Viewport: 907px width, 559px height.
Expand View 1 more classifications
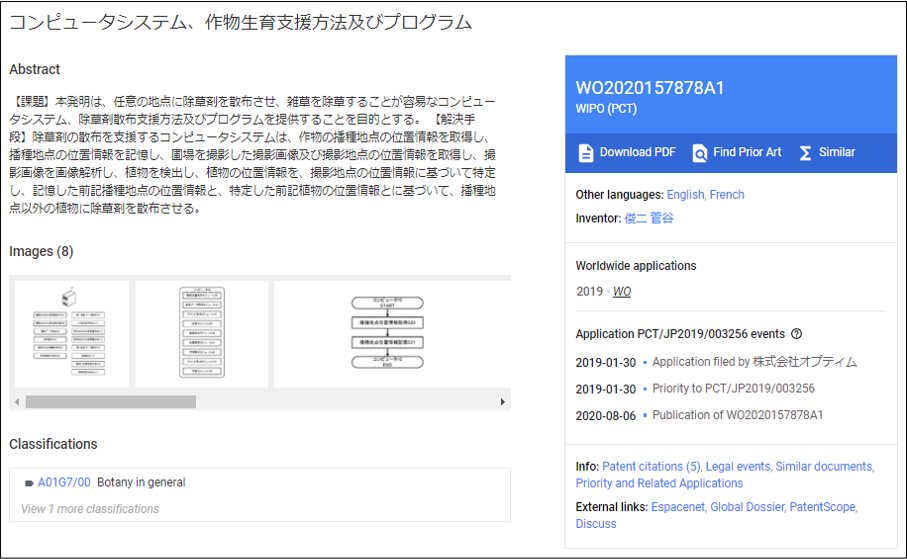[90, 509]
